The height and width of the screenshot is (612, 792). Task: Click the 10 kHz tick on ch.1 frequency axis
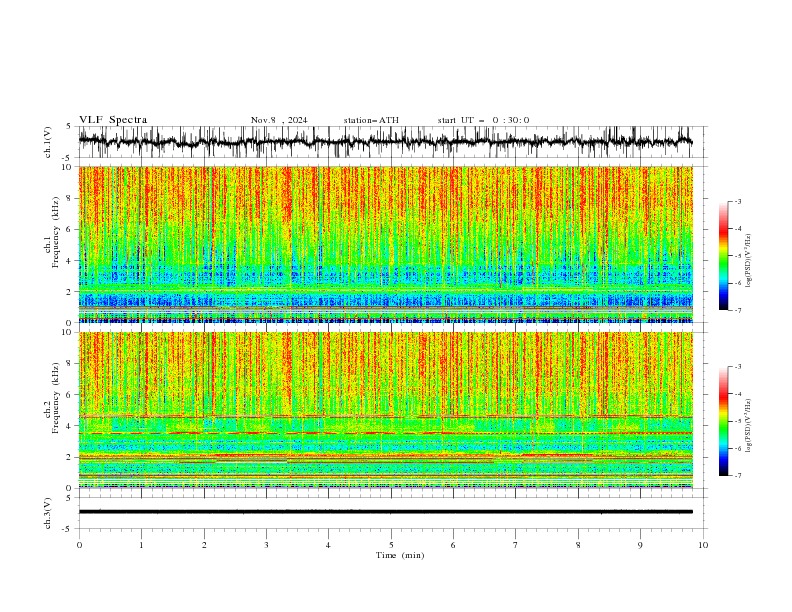[68, 167]
